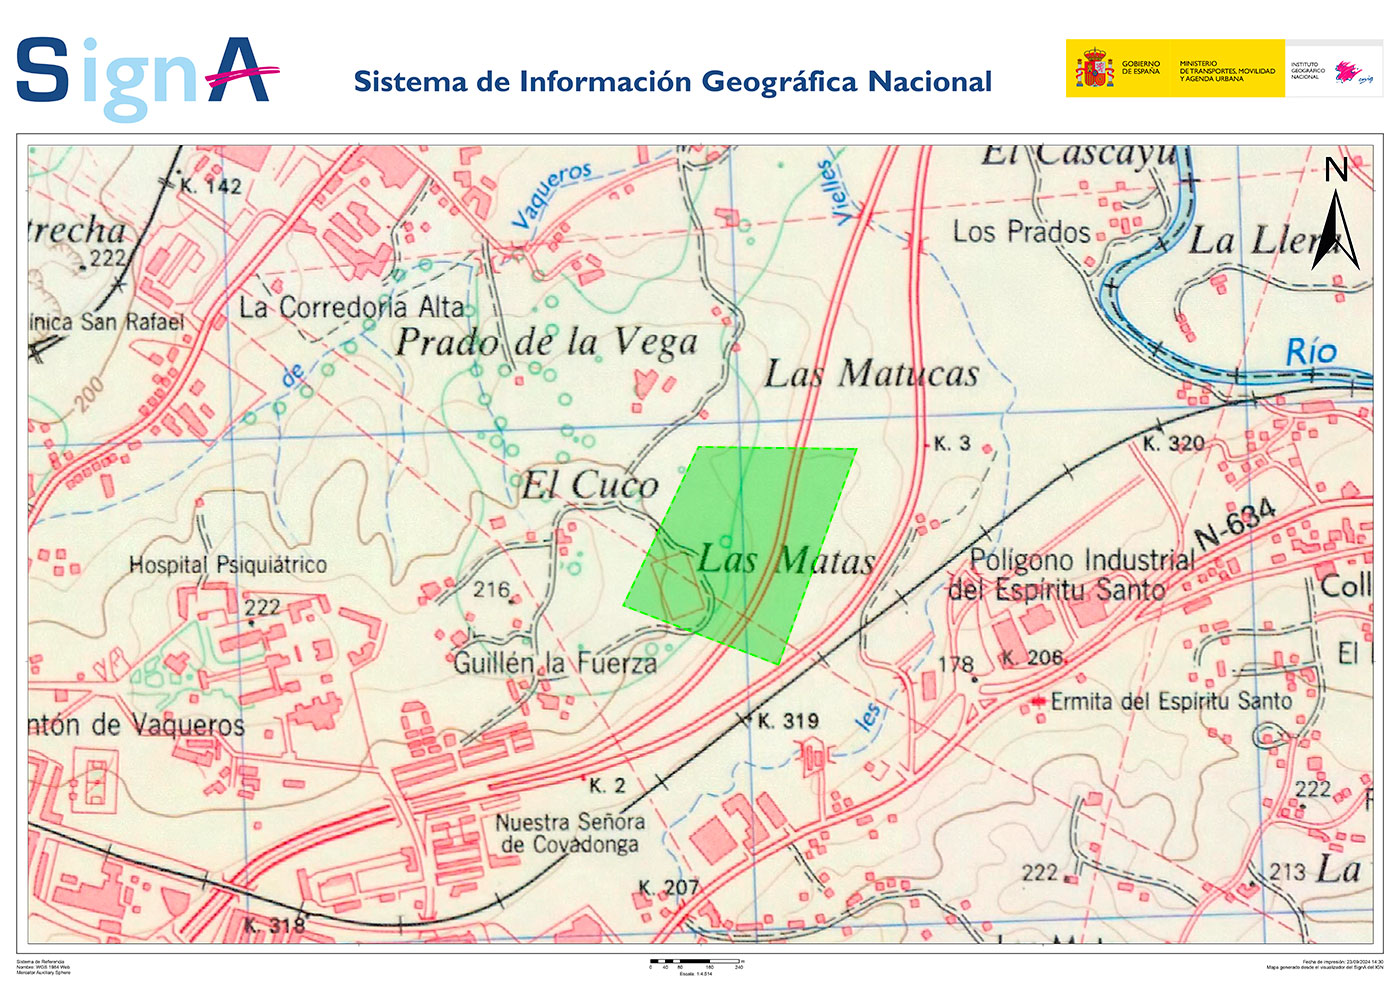Click the K. 319 kilometer marker
The height and width of the screenshot is (989, 1400).
pyautogui.click(x=786, y=721)
